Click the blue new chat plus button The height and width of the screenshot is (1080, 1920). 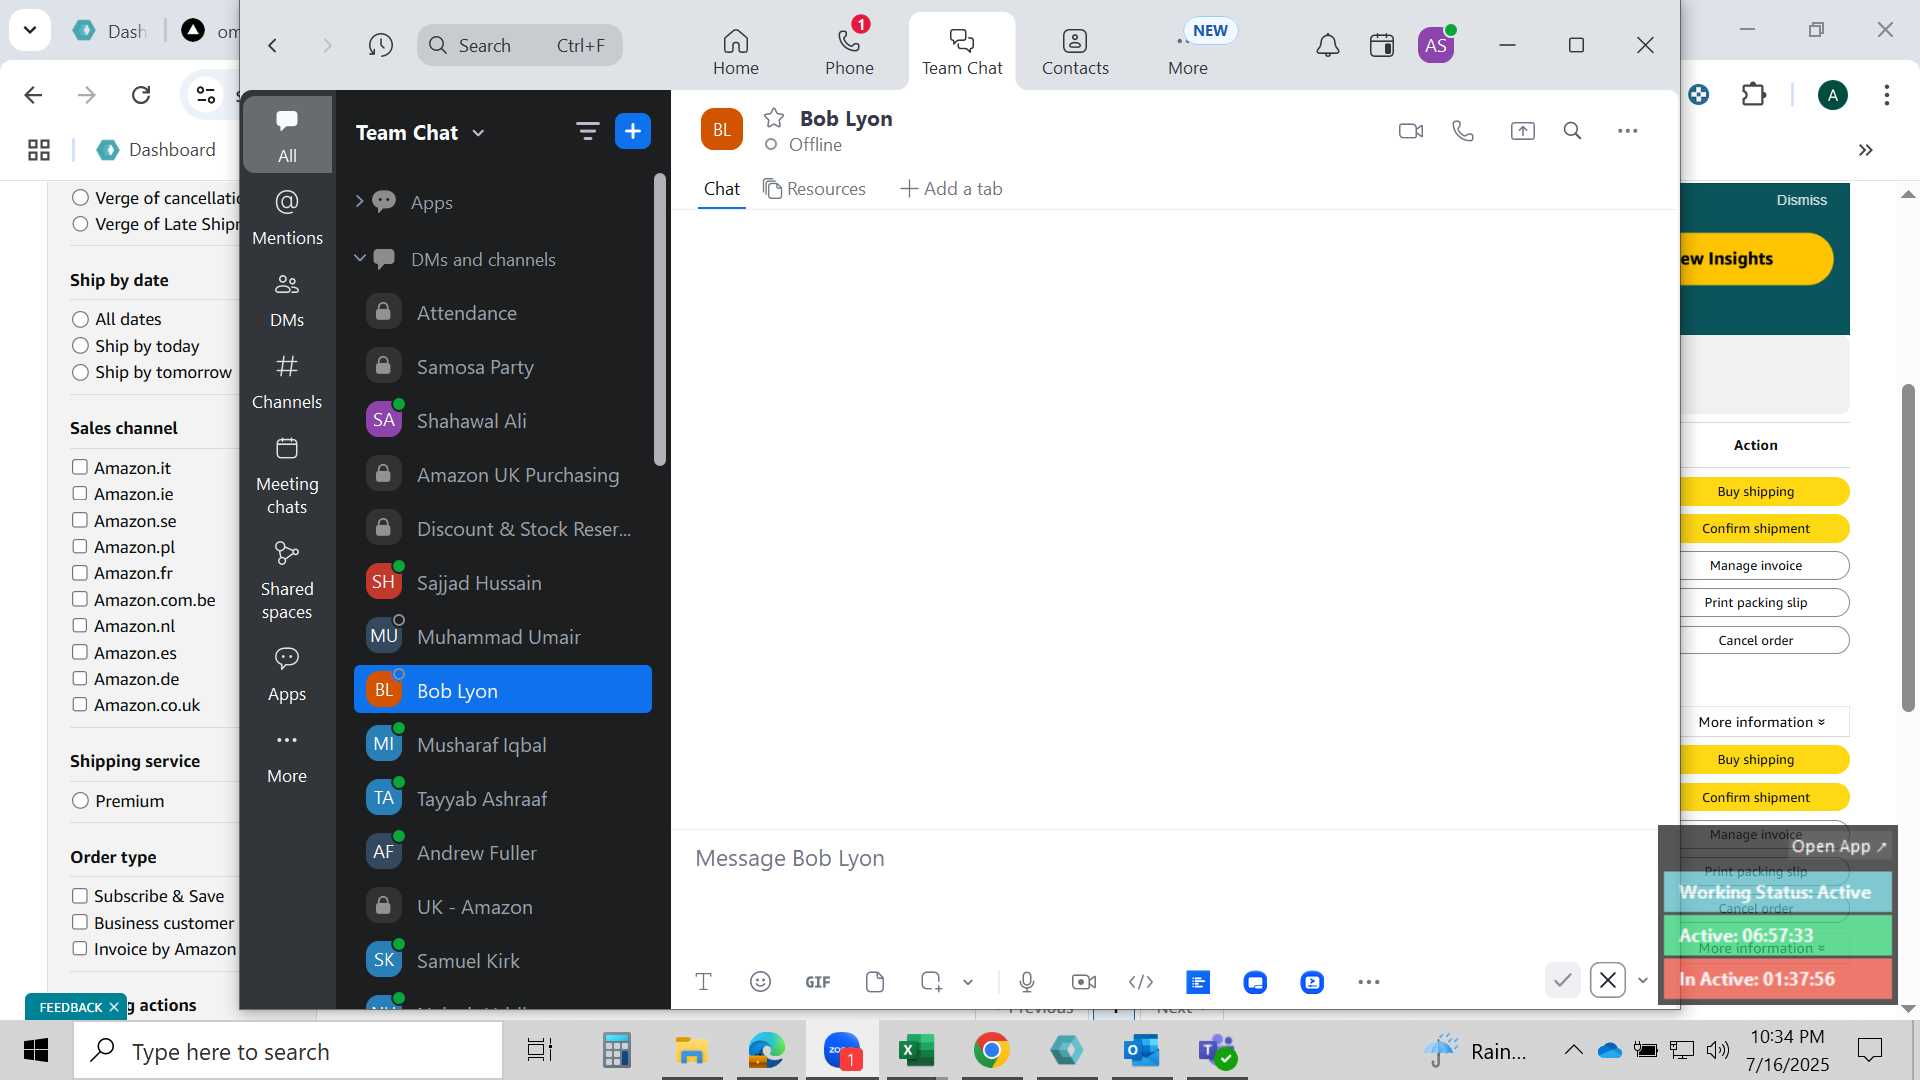632,131
